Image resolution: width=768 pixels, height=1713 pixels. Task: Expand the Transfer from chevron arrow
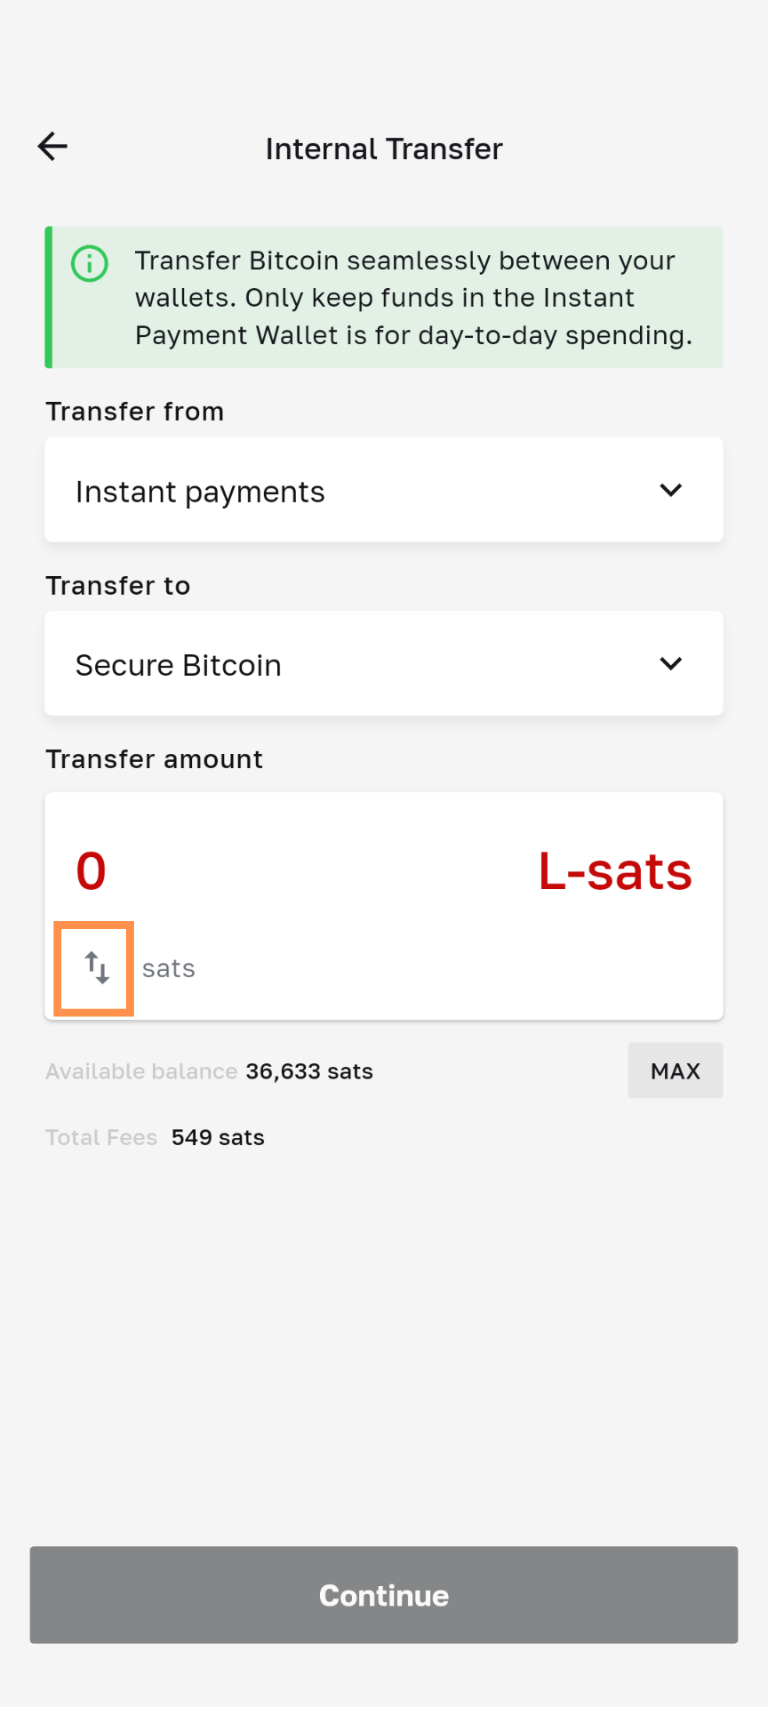671,490
